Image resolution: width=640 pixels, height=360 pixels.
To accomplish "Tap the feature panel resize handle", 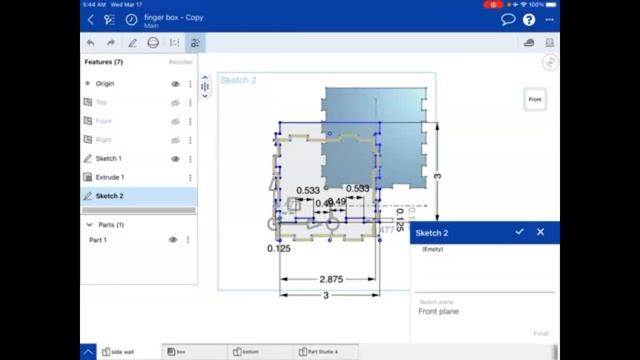I will click(x=205, y=87).
